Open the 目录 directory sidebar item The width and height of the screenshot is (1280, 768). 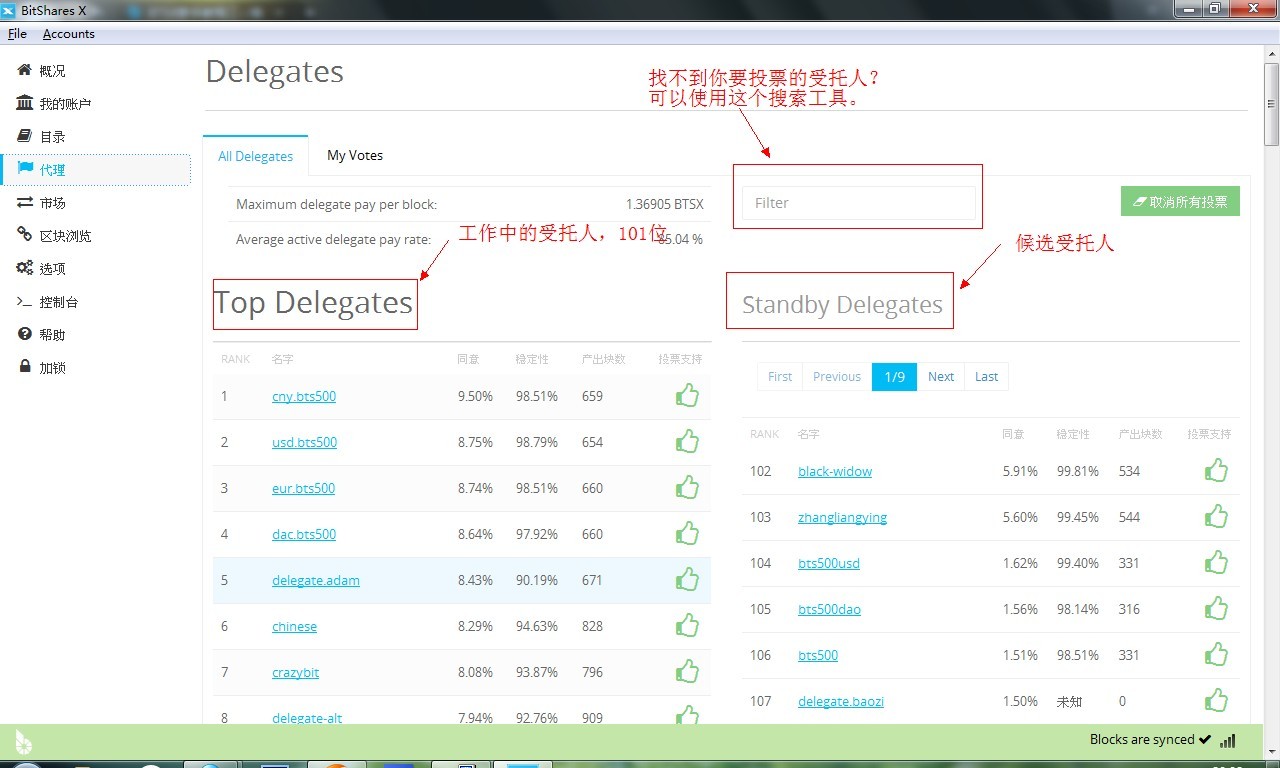click(95, 137)
